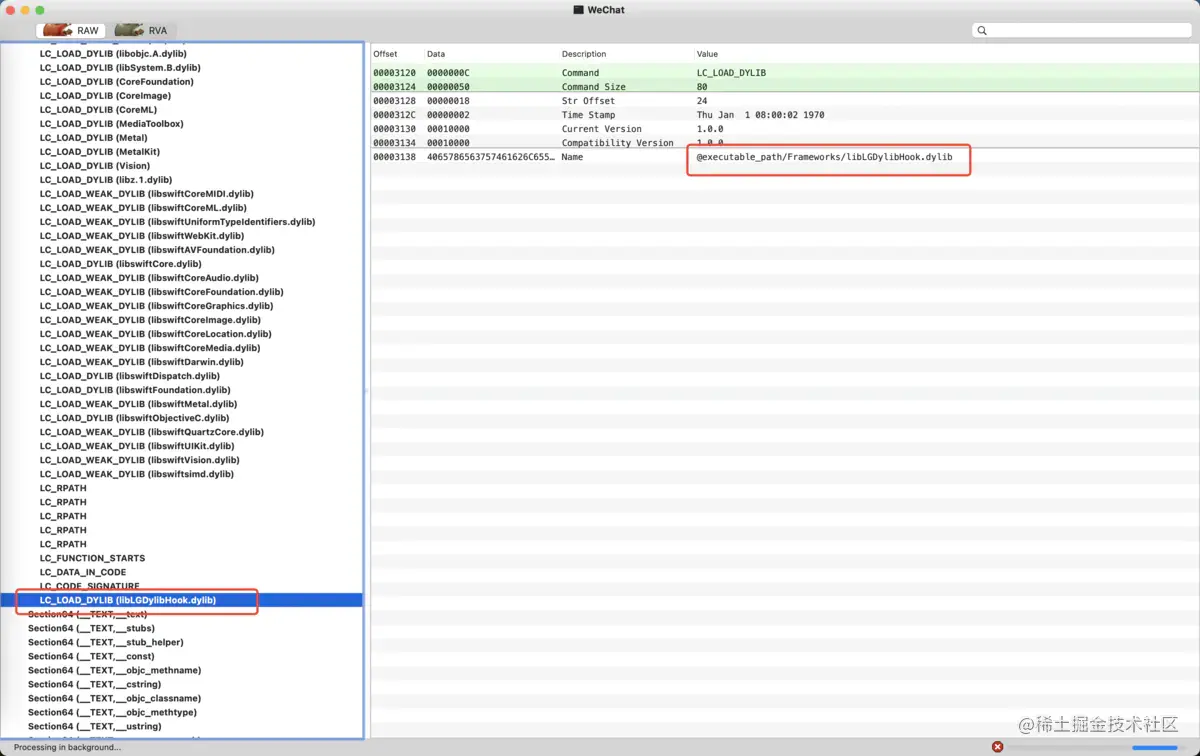The image size is (1200, 756).
Task: Open Section64 (__TEXT,__cstring) entry
Action: [95, 684]
